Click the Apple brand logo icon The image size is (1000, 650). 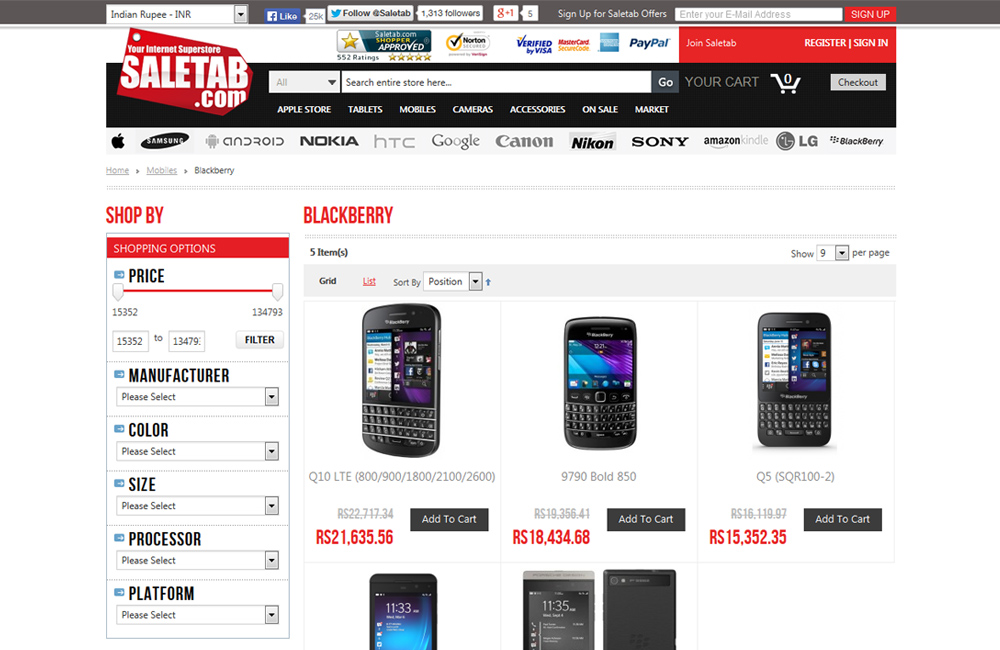click(118, 141)
